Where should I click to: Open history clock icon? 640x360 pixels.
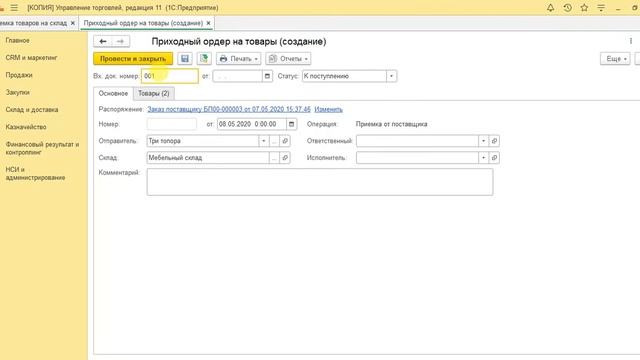point(567,8)
